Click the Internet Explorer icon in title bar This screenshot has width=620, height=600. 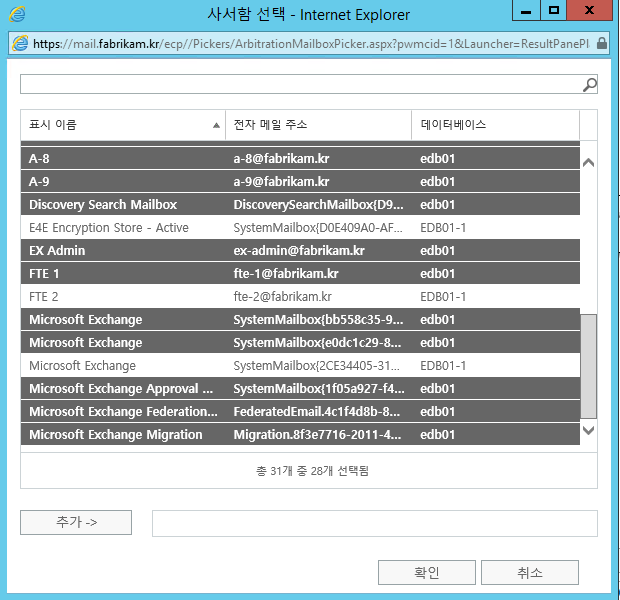[17, 14]
